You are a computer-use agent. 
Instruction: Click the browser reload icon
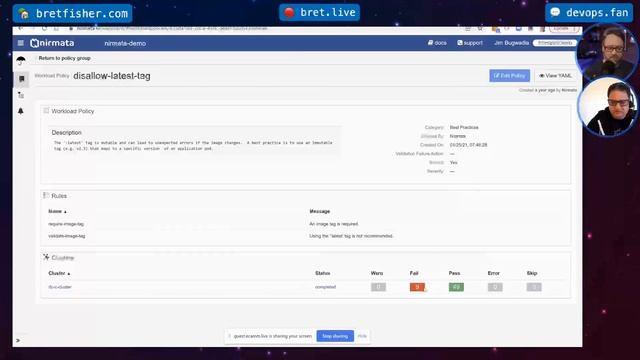click(44, 29)
